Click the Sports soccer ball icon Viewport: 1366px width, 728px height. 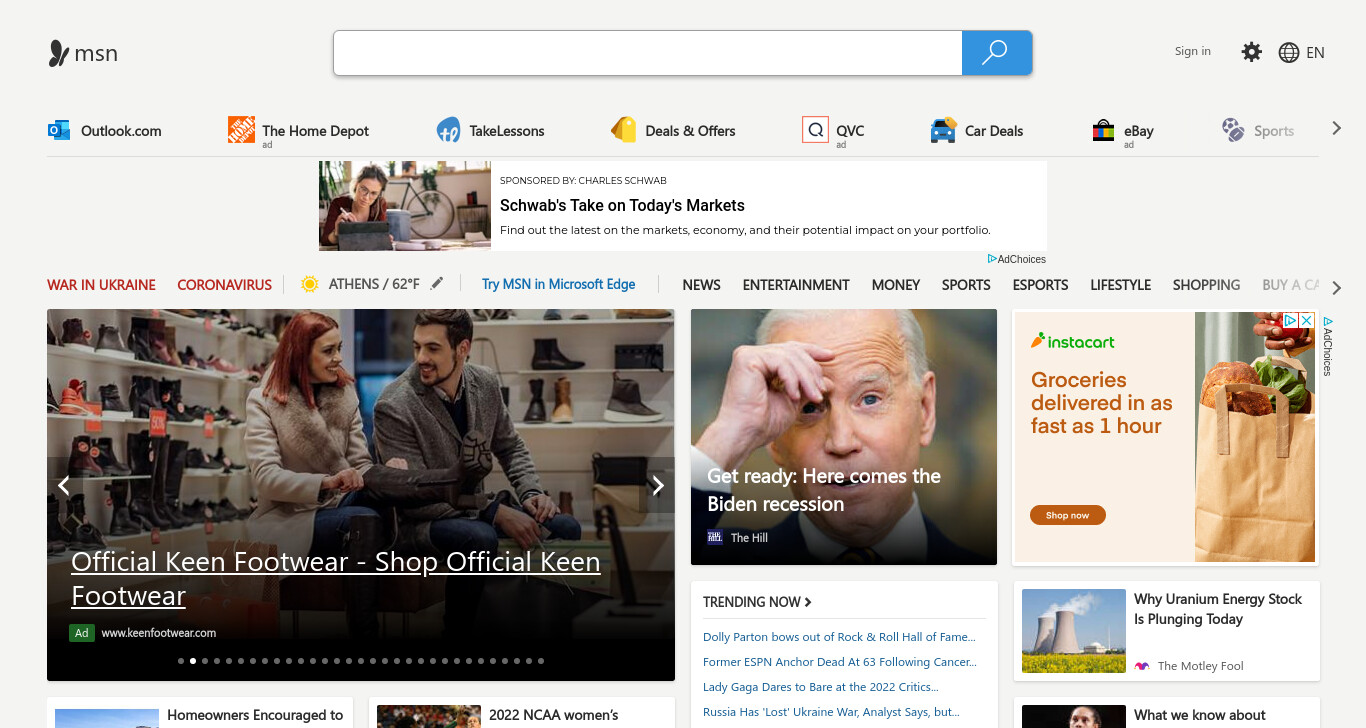[1233, 130]
